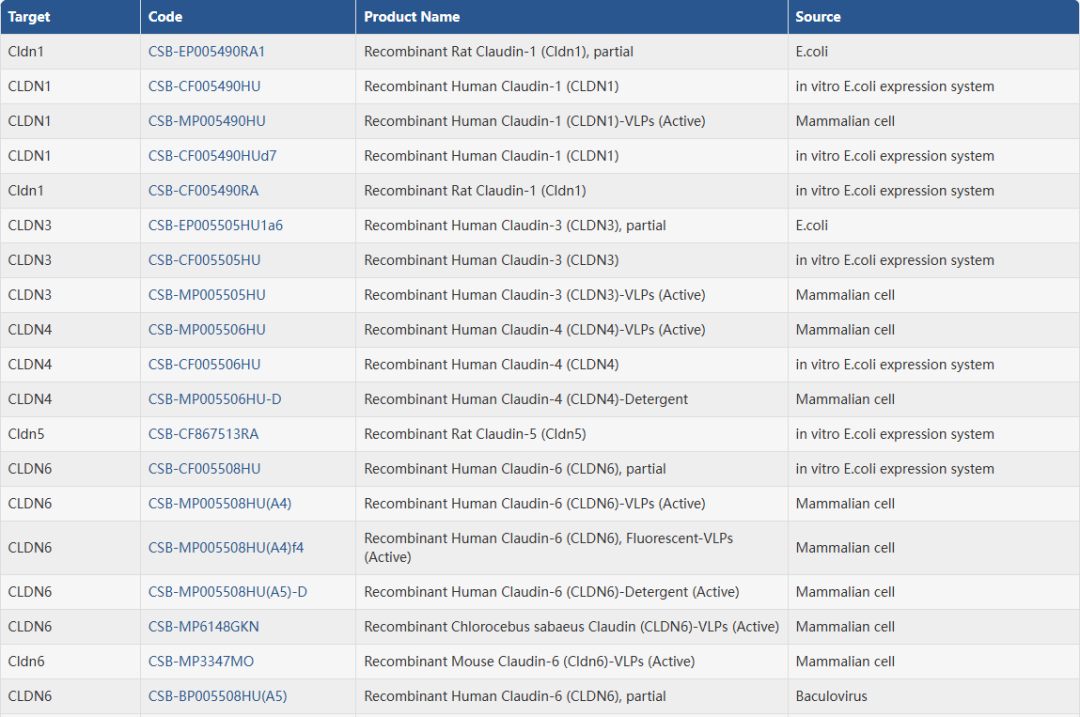Select the CSB-CF005490HUd7 code link
Screen dimensions: 1080x717
[x=212, y=156]
